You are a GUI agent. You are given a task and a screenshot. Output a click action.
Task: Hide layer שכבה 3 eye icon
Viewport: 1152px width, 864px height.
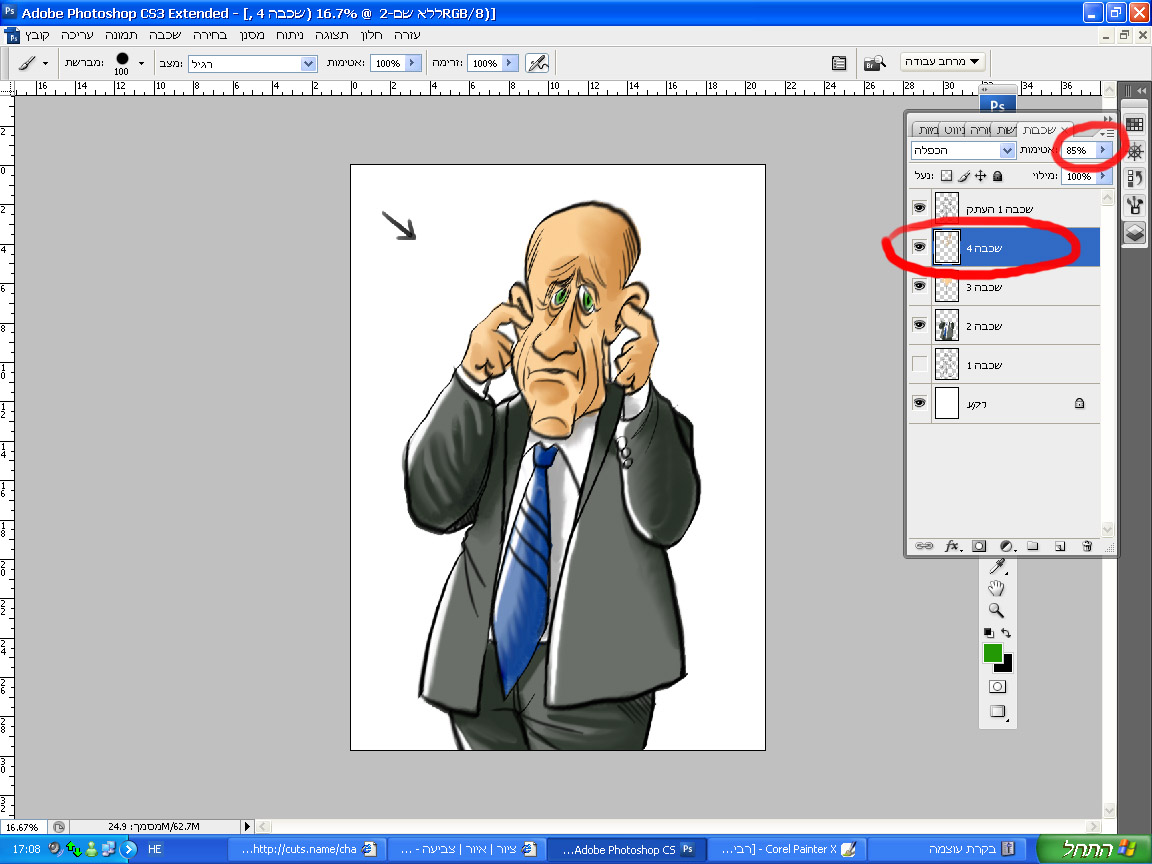coord(919,286)
